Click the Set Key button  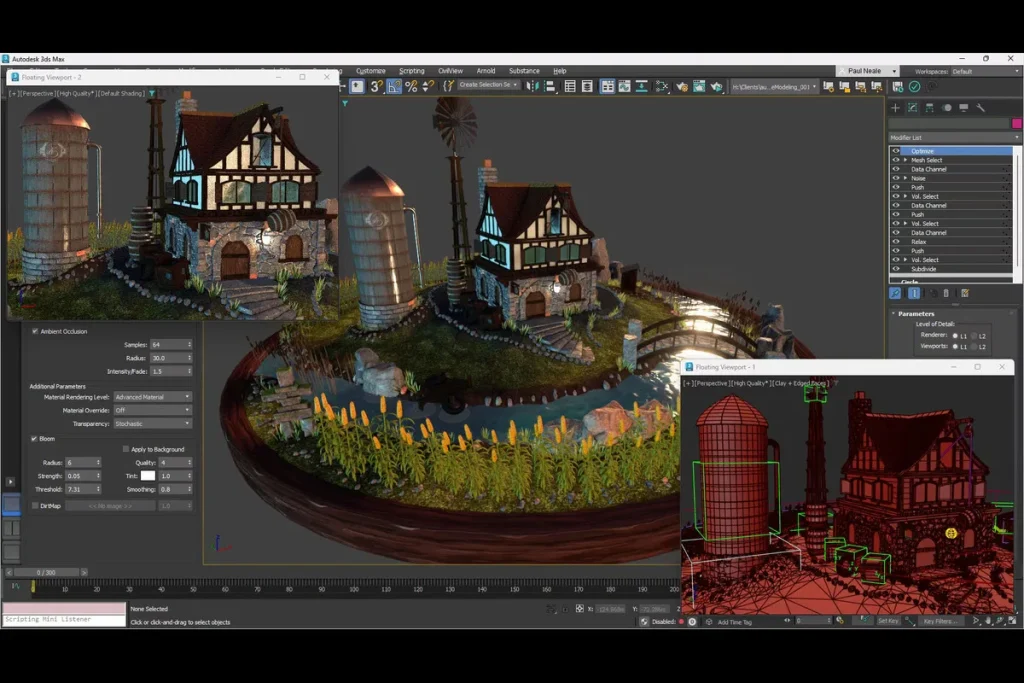(888, 621)
